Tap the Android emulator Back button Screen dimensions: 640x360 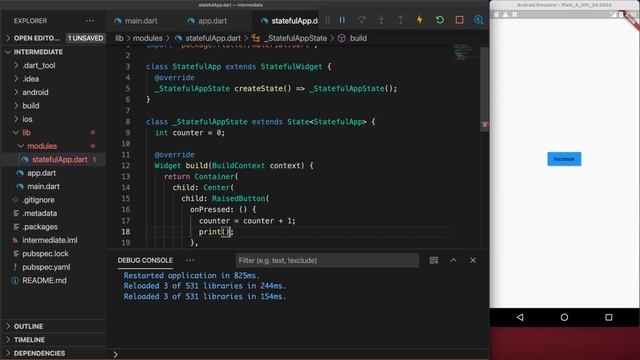click(520, 317)
